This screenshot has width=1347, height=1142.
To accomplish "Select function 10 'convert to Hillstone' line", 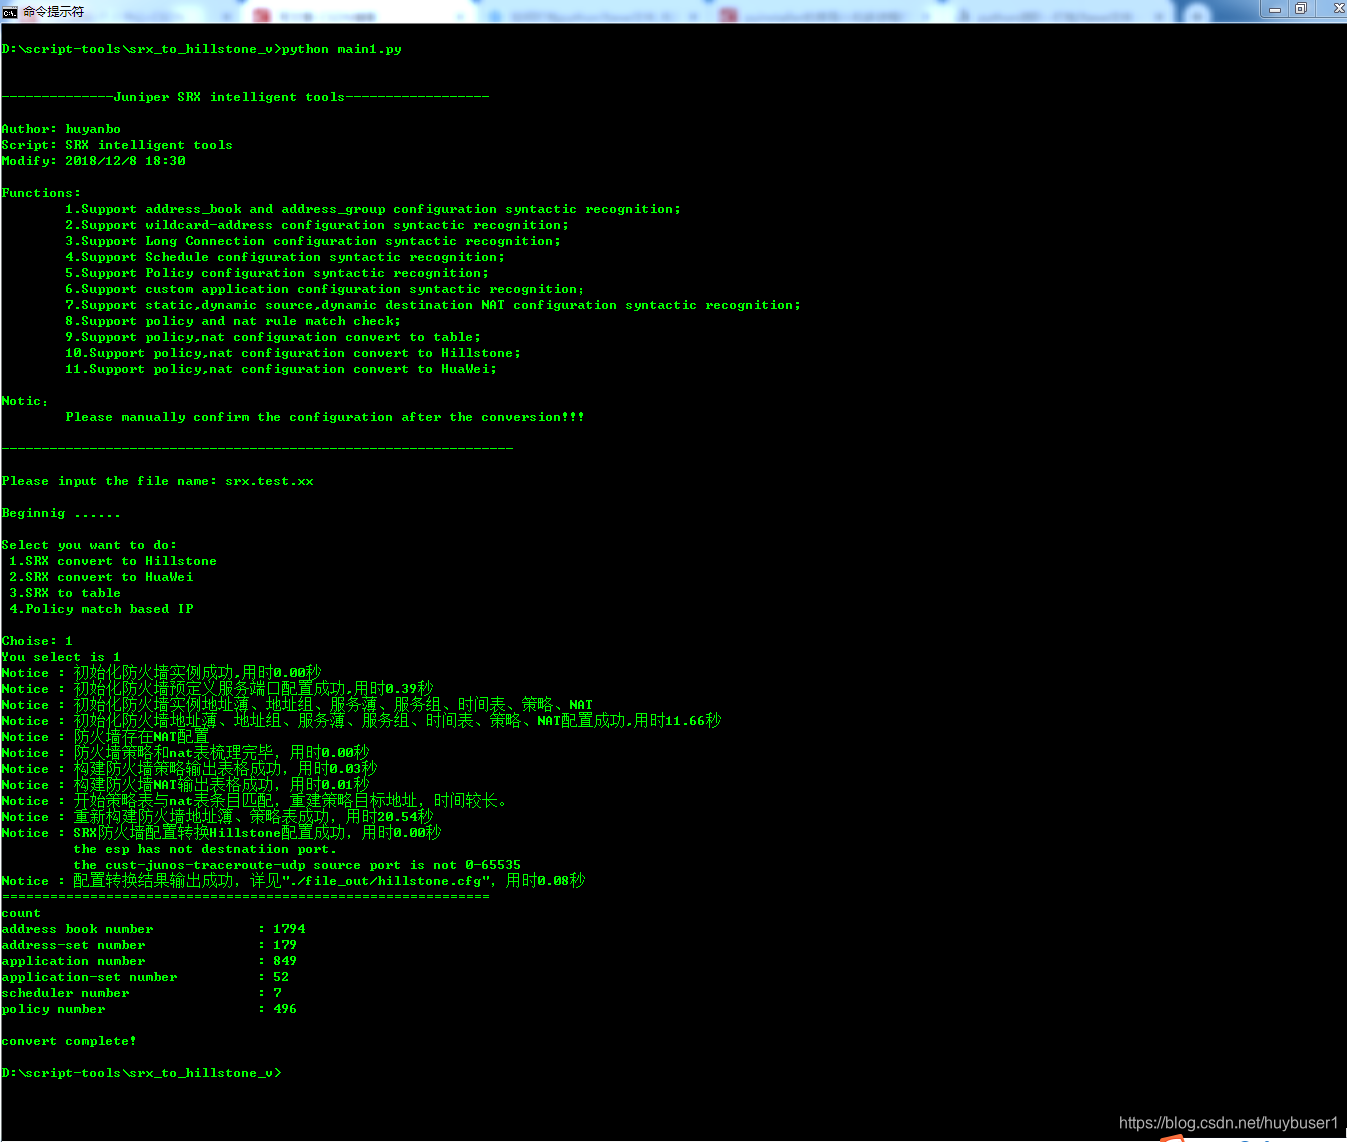I will [x=293, y=353].
